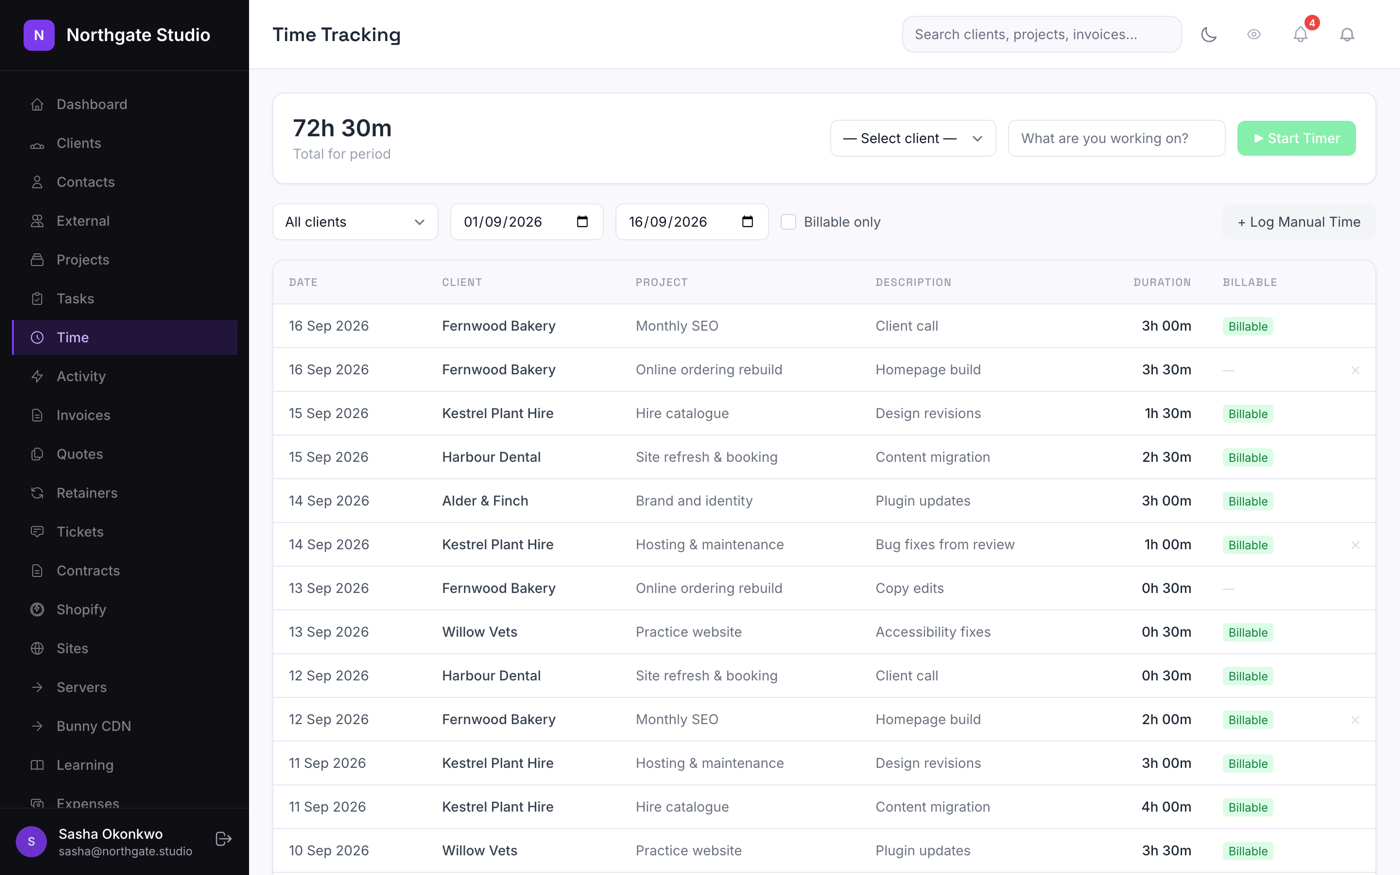Screen dimensions: 1400x875
Task: Open Dashboard in the sidebar
Action: coord(124,104)
